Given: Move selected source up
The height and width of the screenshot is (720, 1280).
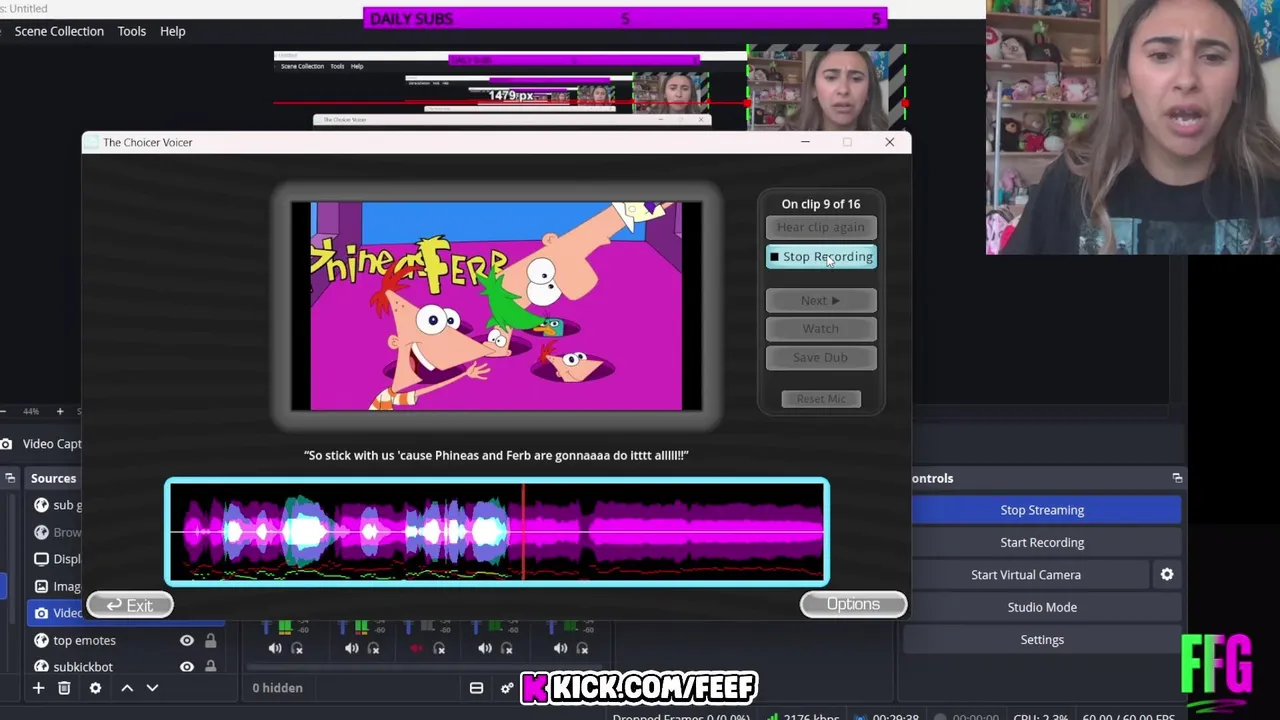Looking at the screenshot, I should [127, 688].
